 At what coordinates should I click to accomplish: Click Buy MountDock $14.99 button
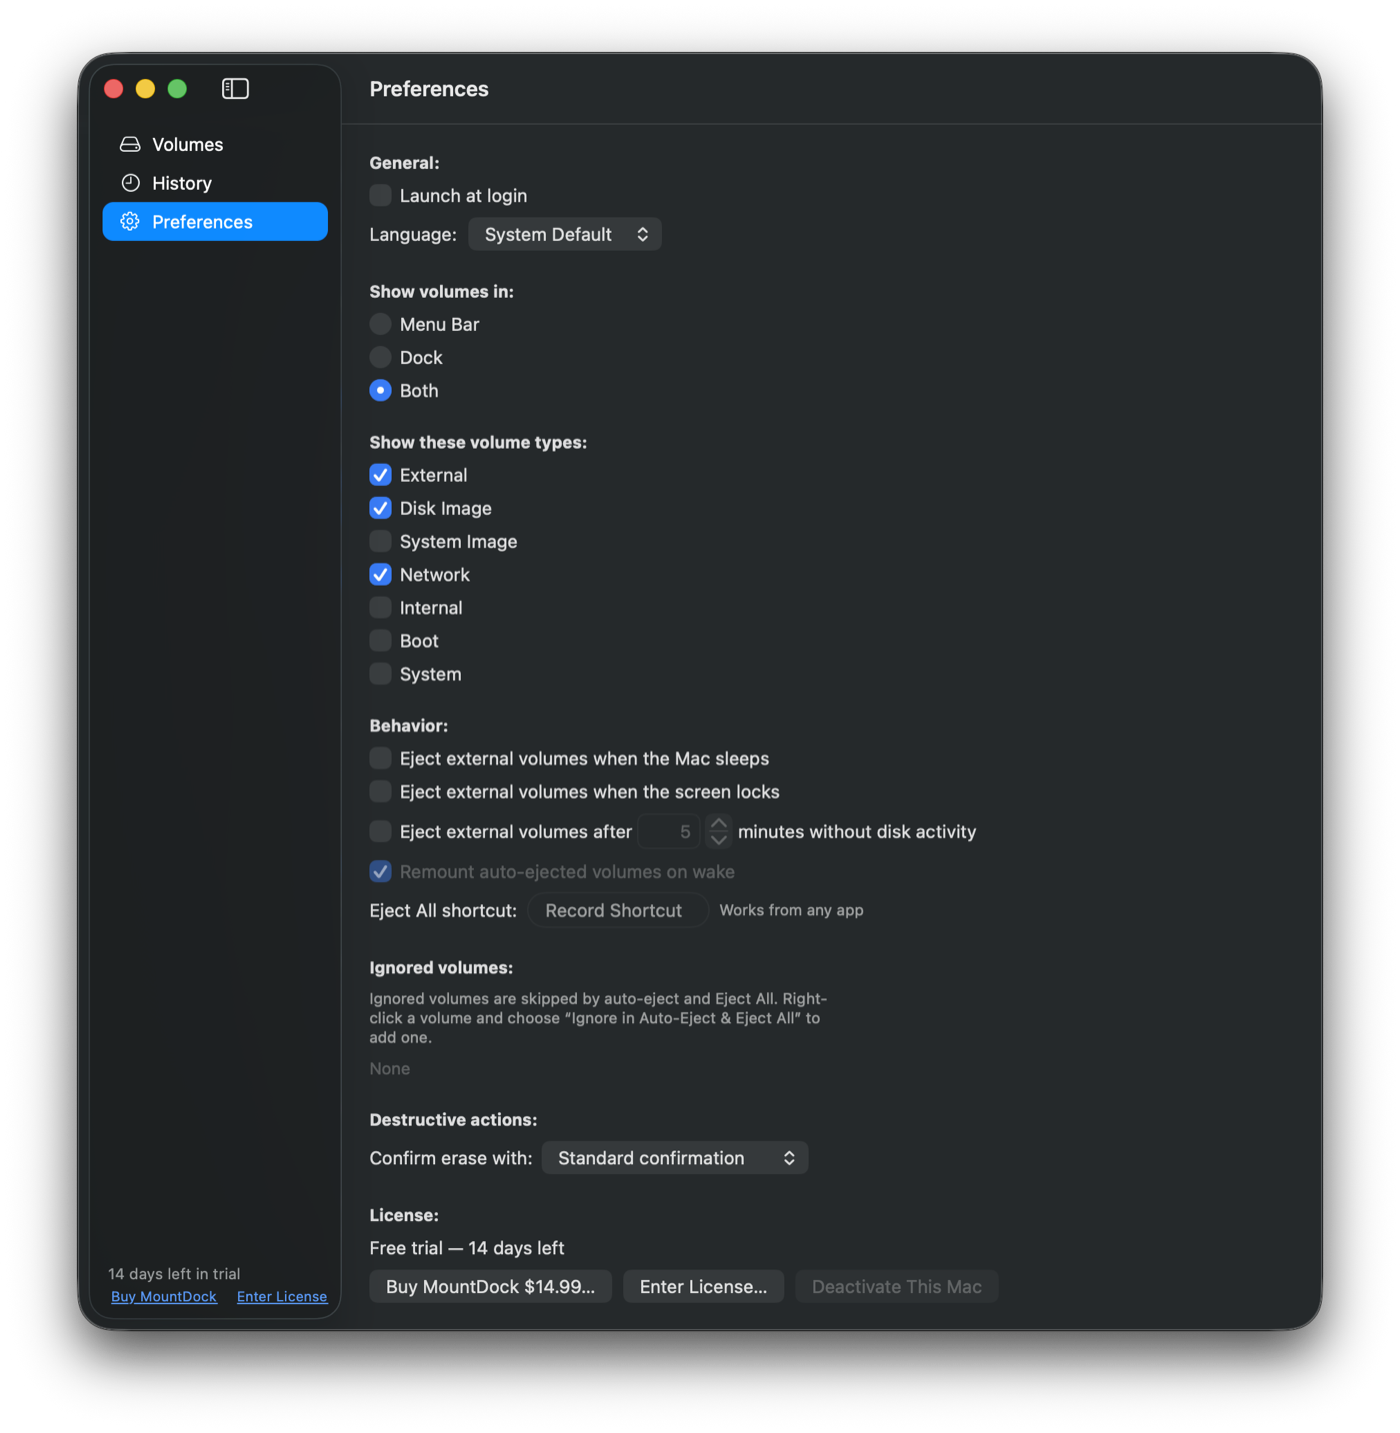[491, 1287]
